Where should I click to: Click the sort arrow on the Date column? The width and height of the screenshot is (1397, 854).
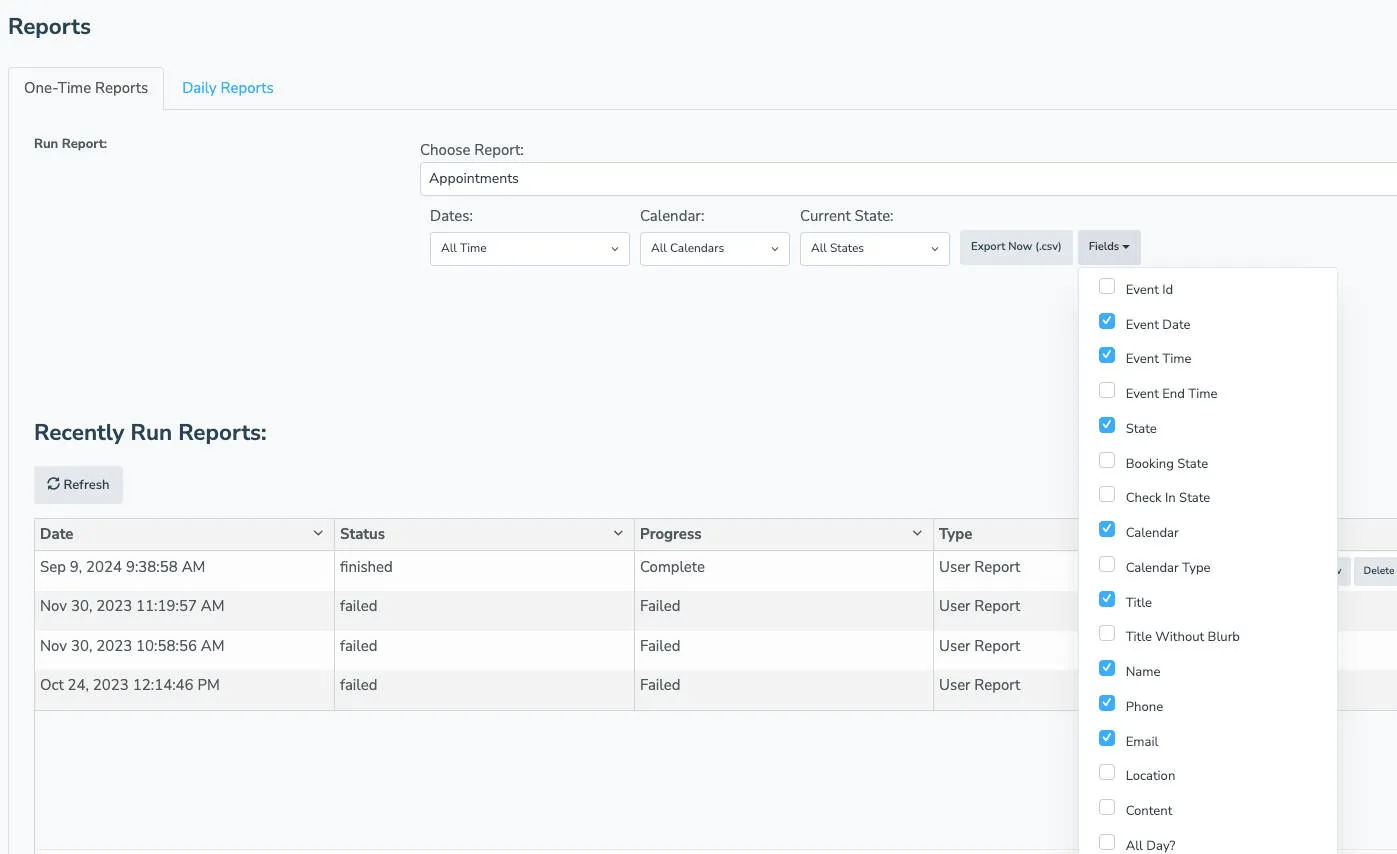(x=318, y=533)
